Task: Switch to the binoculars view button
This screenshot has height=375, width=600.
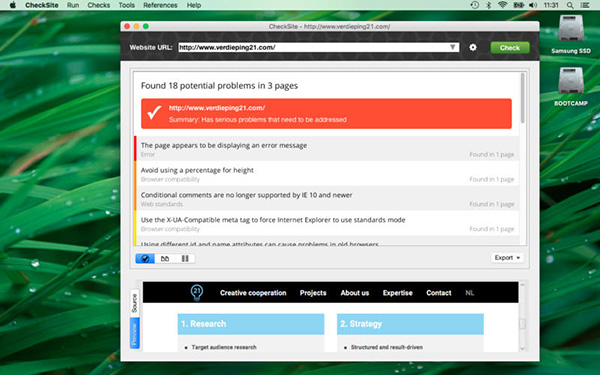Action: (165, 259)
